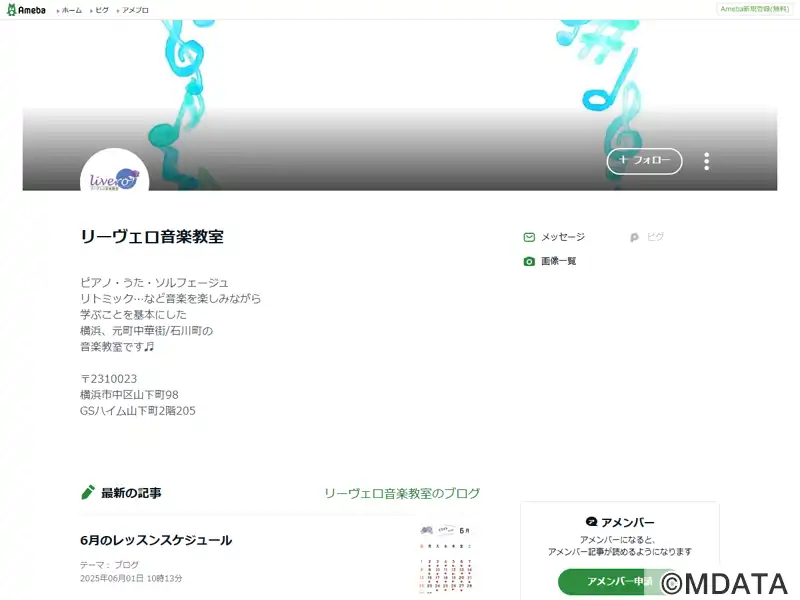Viewport: 800px width, 600px height.
Task: Click the アメンバー申請 button
Action: [x=617, y=582]
